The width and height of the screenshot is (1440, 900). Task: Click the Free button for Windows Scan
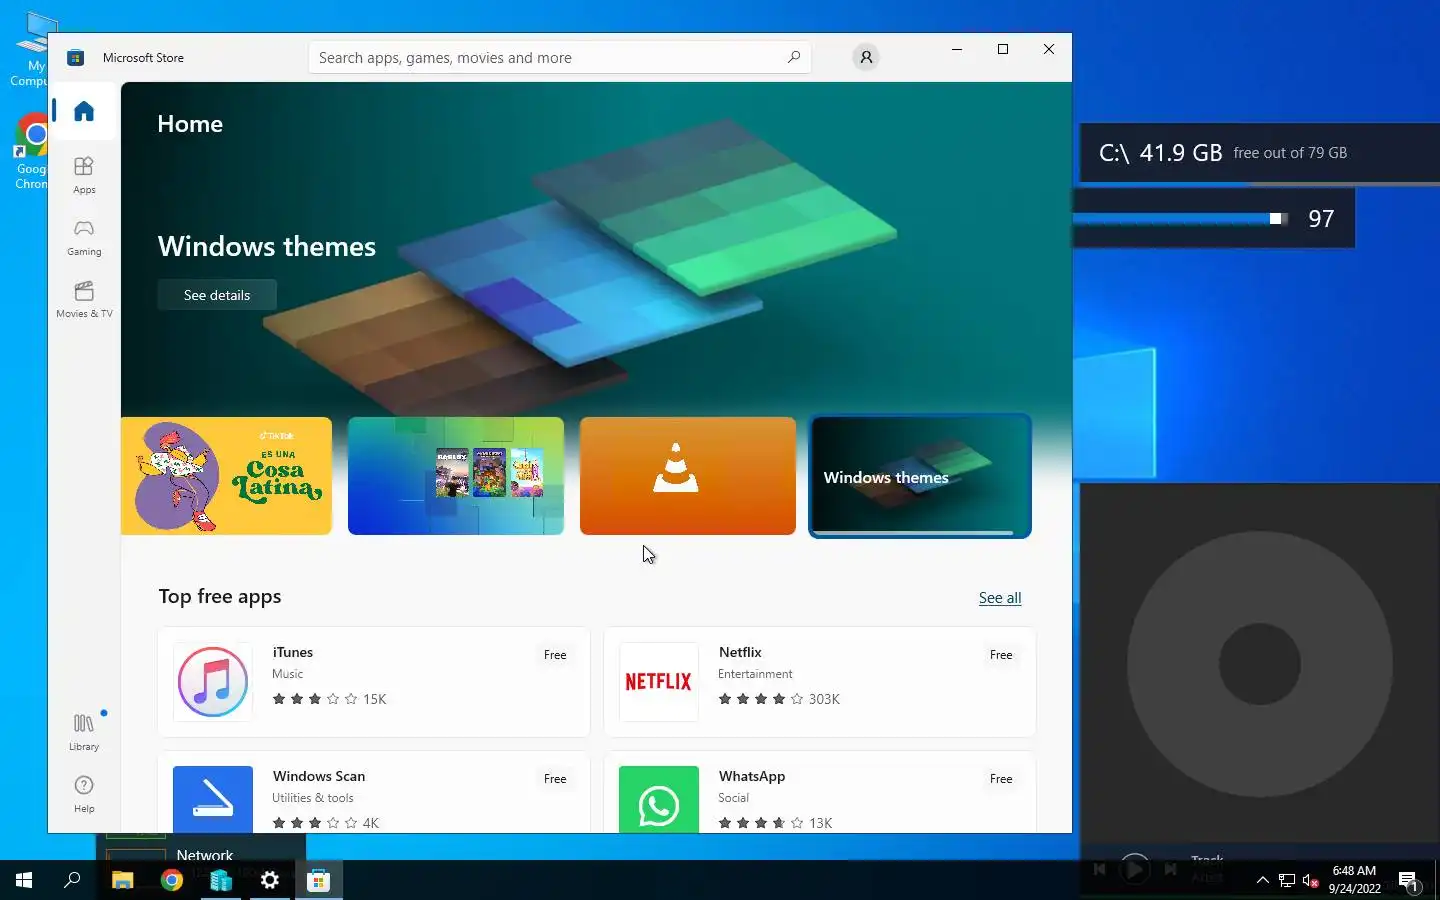pos(555,779)
